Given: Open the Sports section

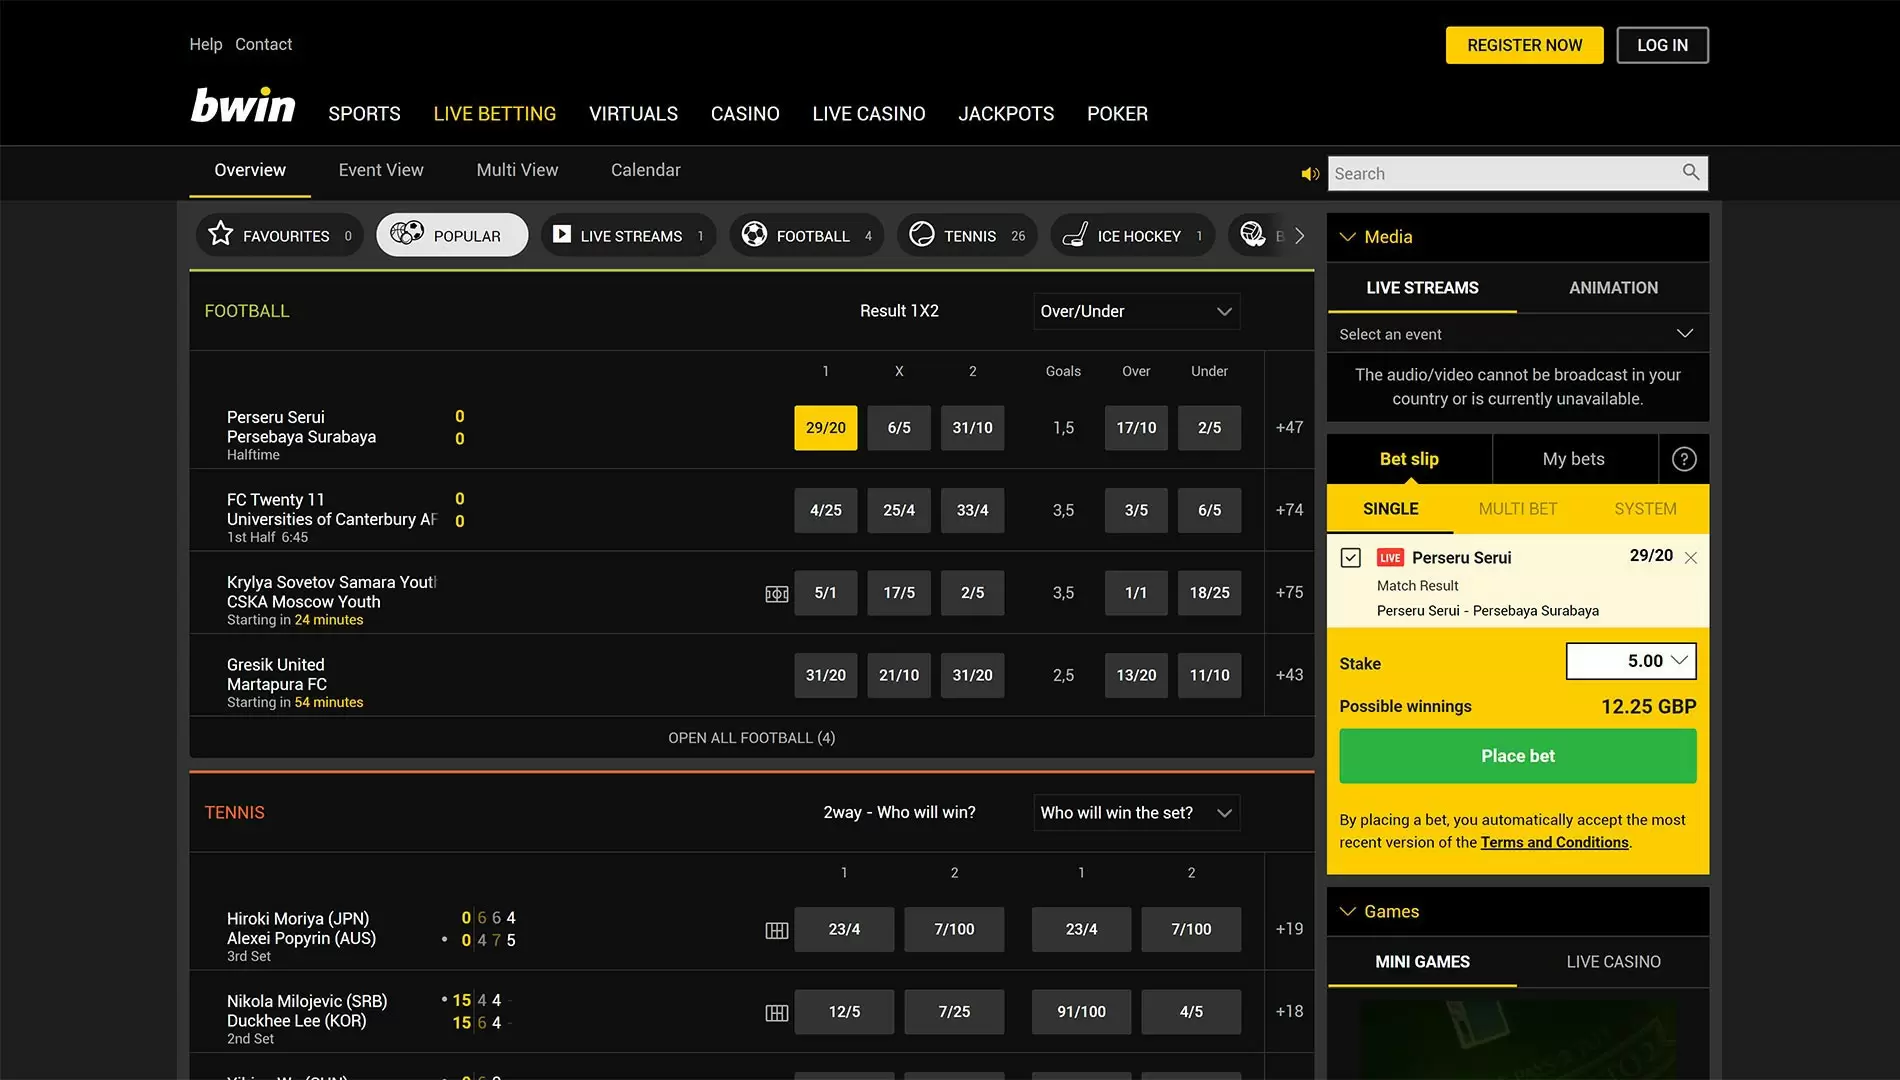Looking at the screenshot, I should pos(364,114).
